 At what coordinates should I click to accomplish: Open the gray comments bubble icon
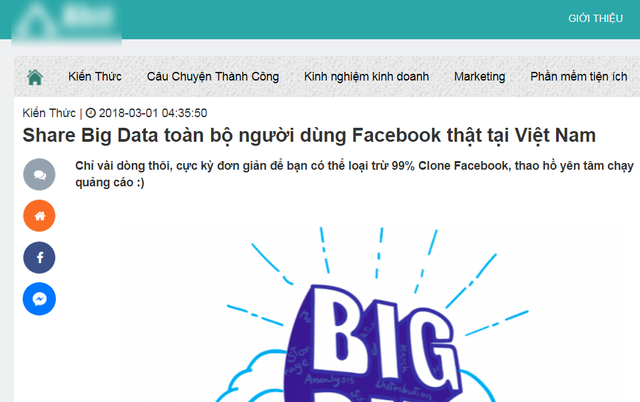pos(39,175)
